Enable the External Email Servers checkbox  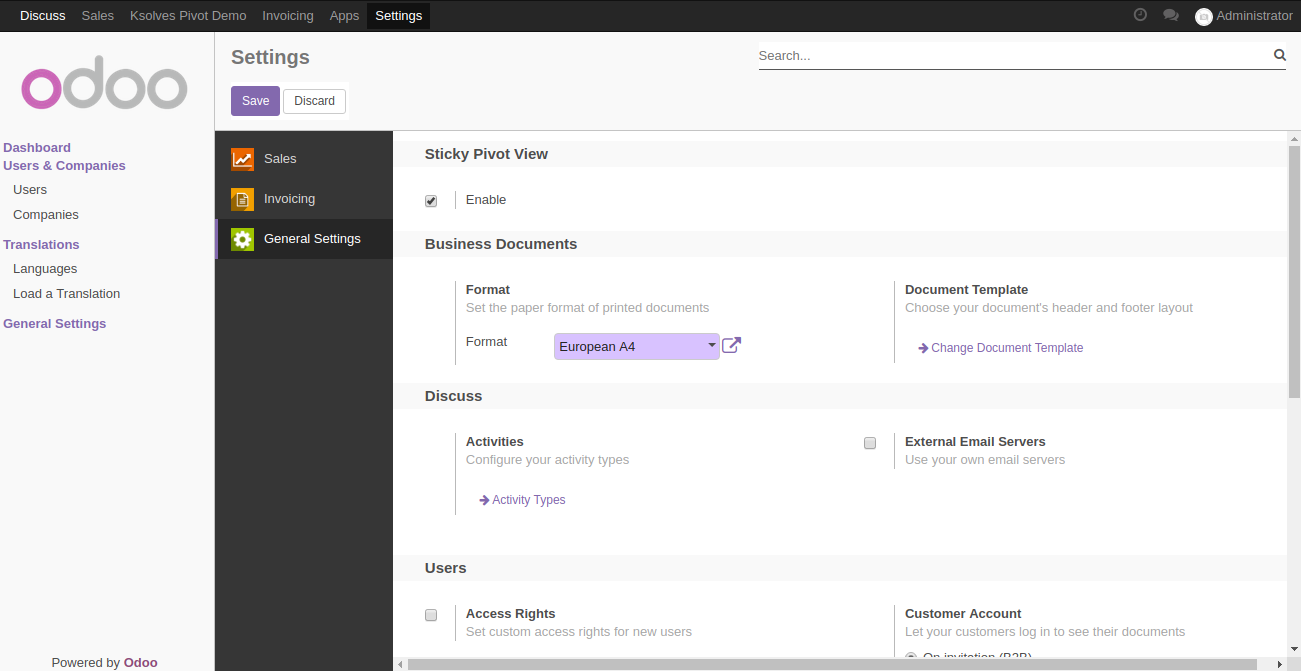point(870,443)
